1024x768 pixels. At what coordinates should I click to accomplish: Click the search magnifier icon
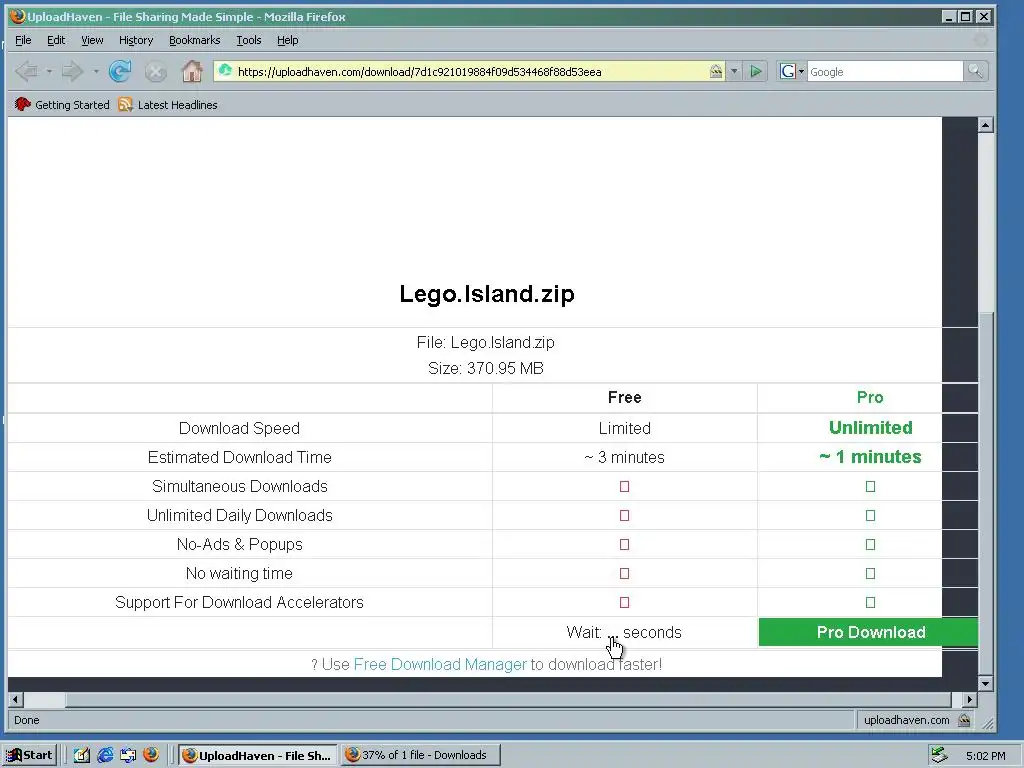click(x=975, y=71)
